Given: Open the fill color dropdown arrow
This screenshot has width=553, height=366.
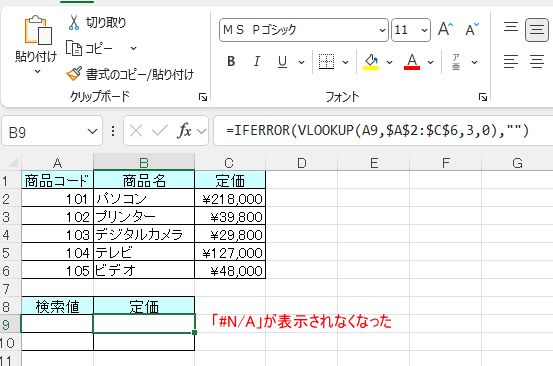Looking at the screenshot, I should (x=389, y=62).
